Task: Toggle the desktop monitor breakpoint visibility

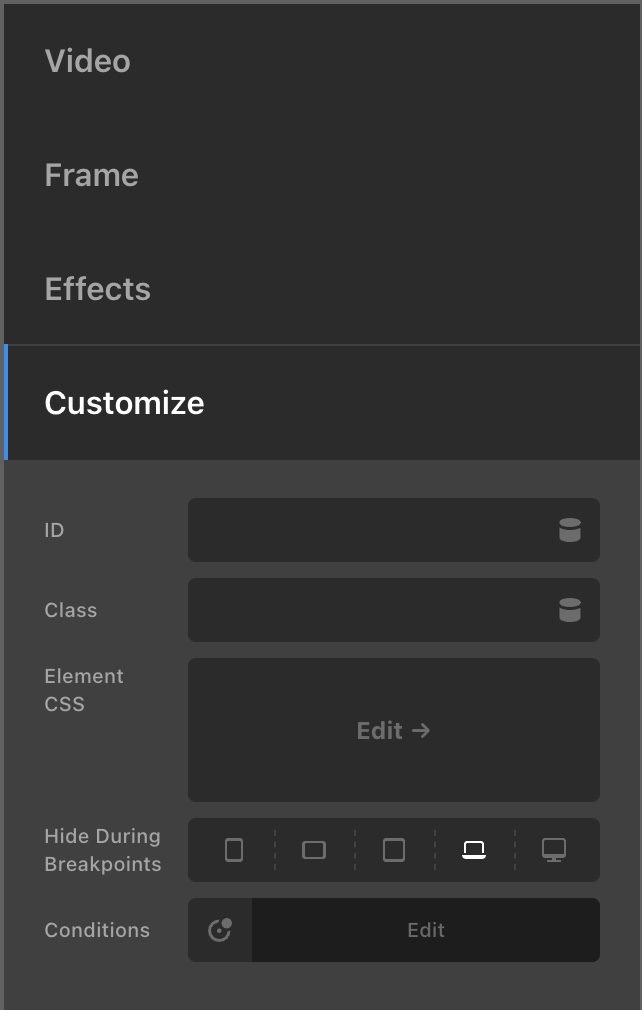Action: pos(554,850)
